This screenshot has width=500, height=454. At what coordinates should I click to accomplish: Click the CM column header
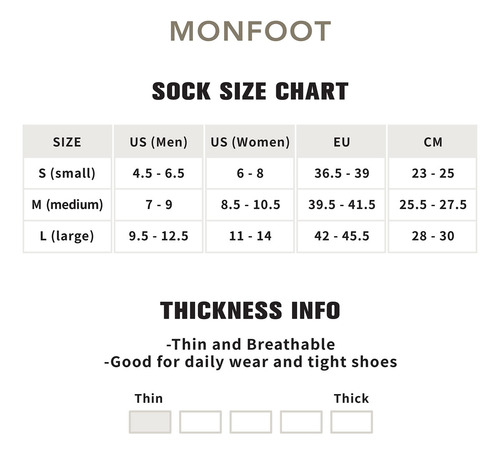(433, 142)
